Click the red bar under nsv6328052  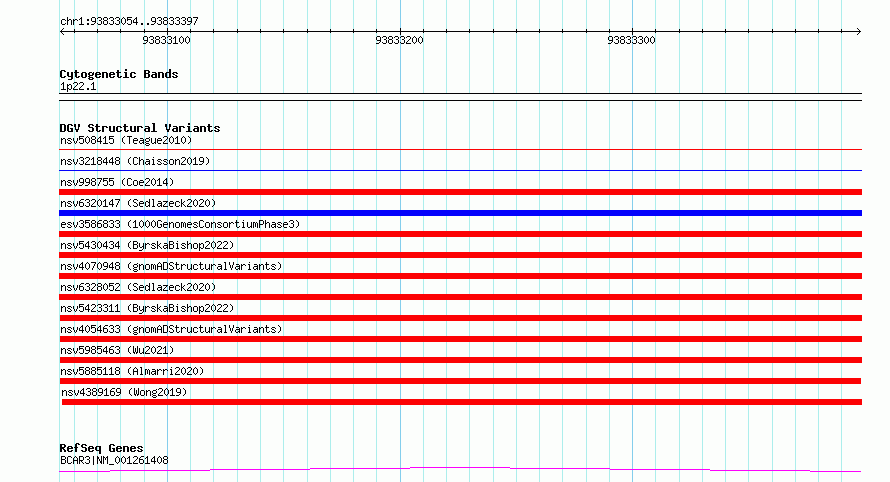[460, 297]
